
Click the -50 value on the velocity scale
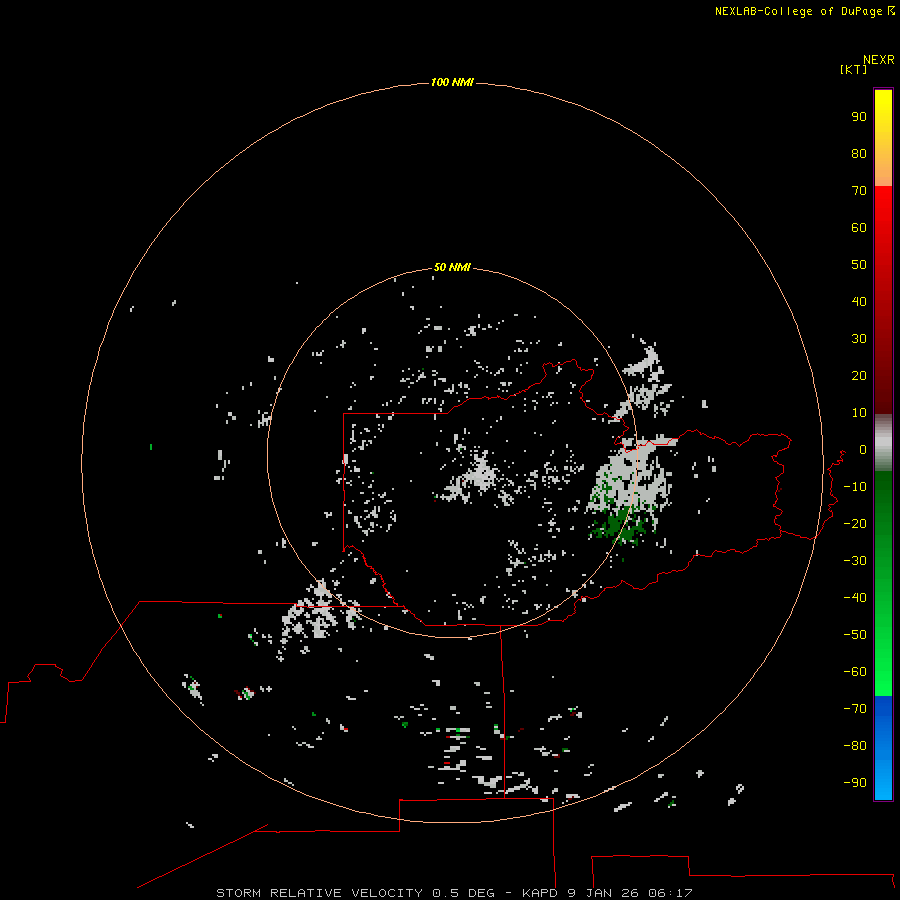tap(855, 635)
